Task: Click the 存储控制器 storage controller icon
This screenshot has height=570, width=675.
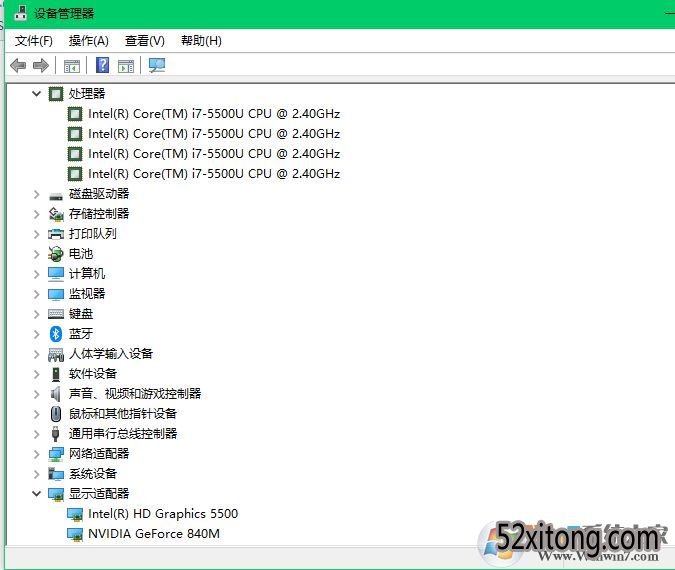Action: click(x=56, y=214)
